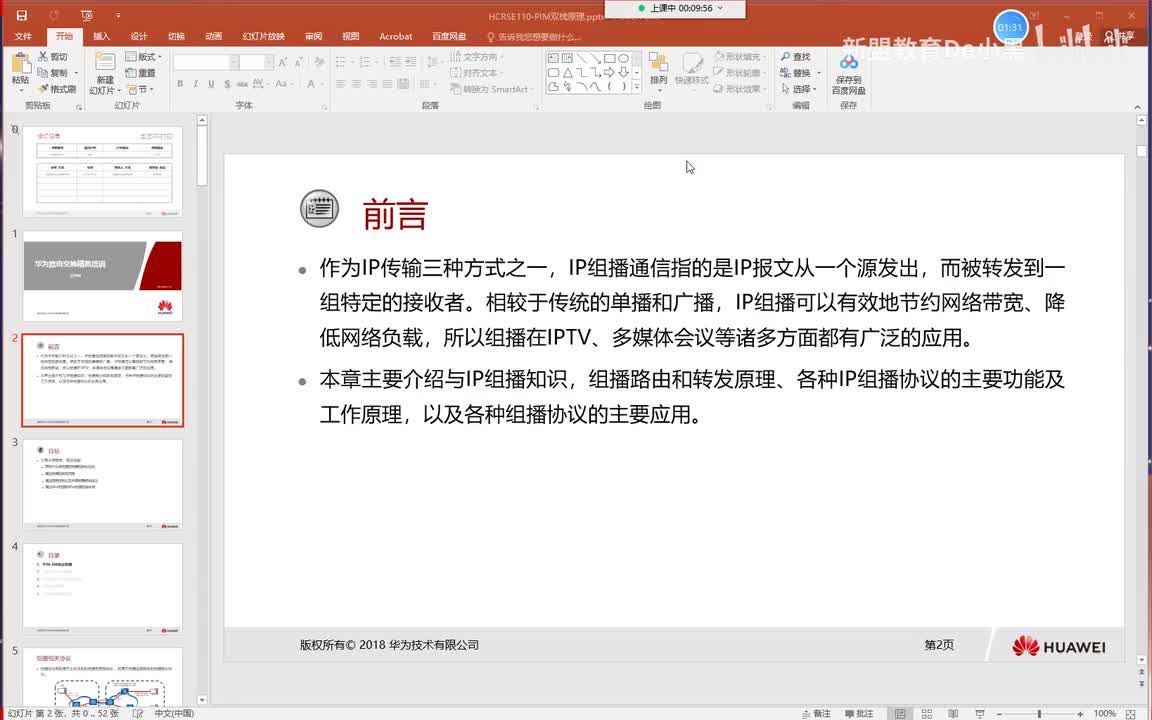Click the Increase Font Size icon

coord(283,62)
